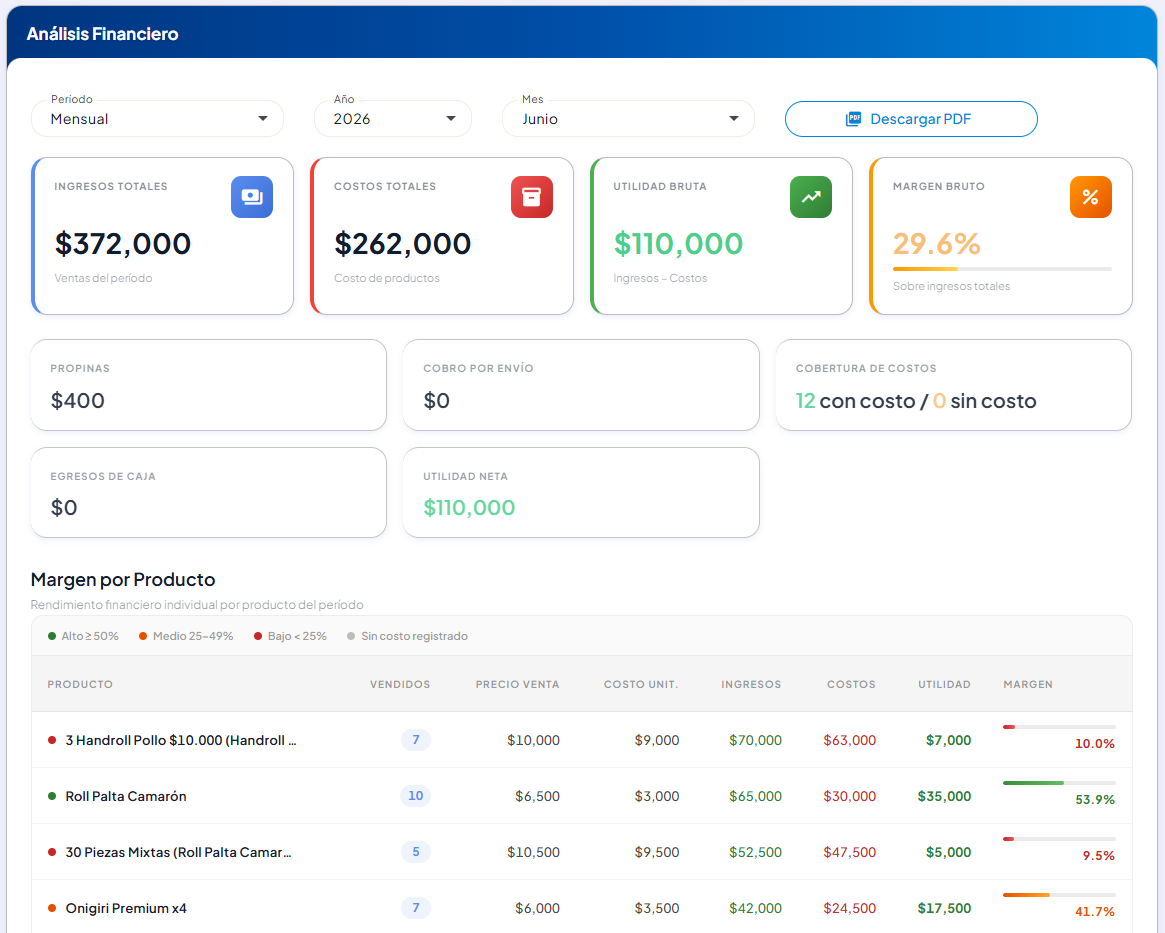
Task: Download the report with Descargar PDF
Action: click(911, 119)
